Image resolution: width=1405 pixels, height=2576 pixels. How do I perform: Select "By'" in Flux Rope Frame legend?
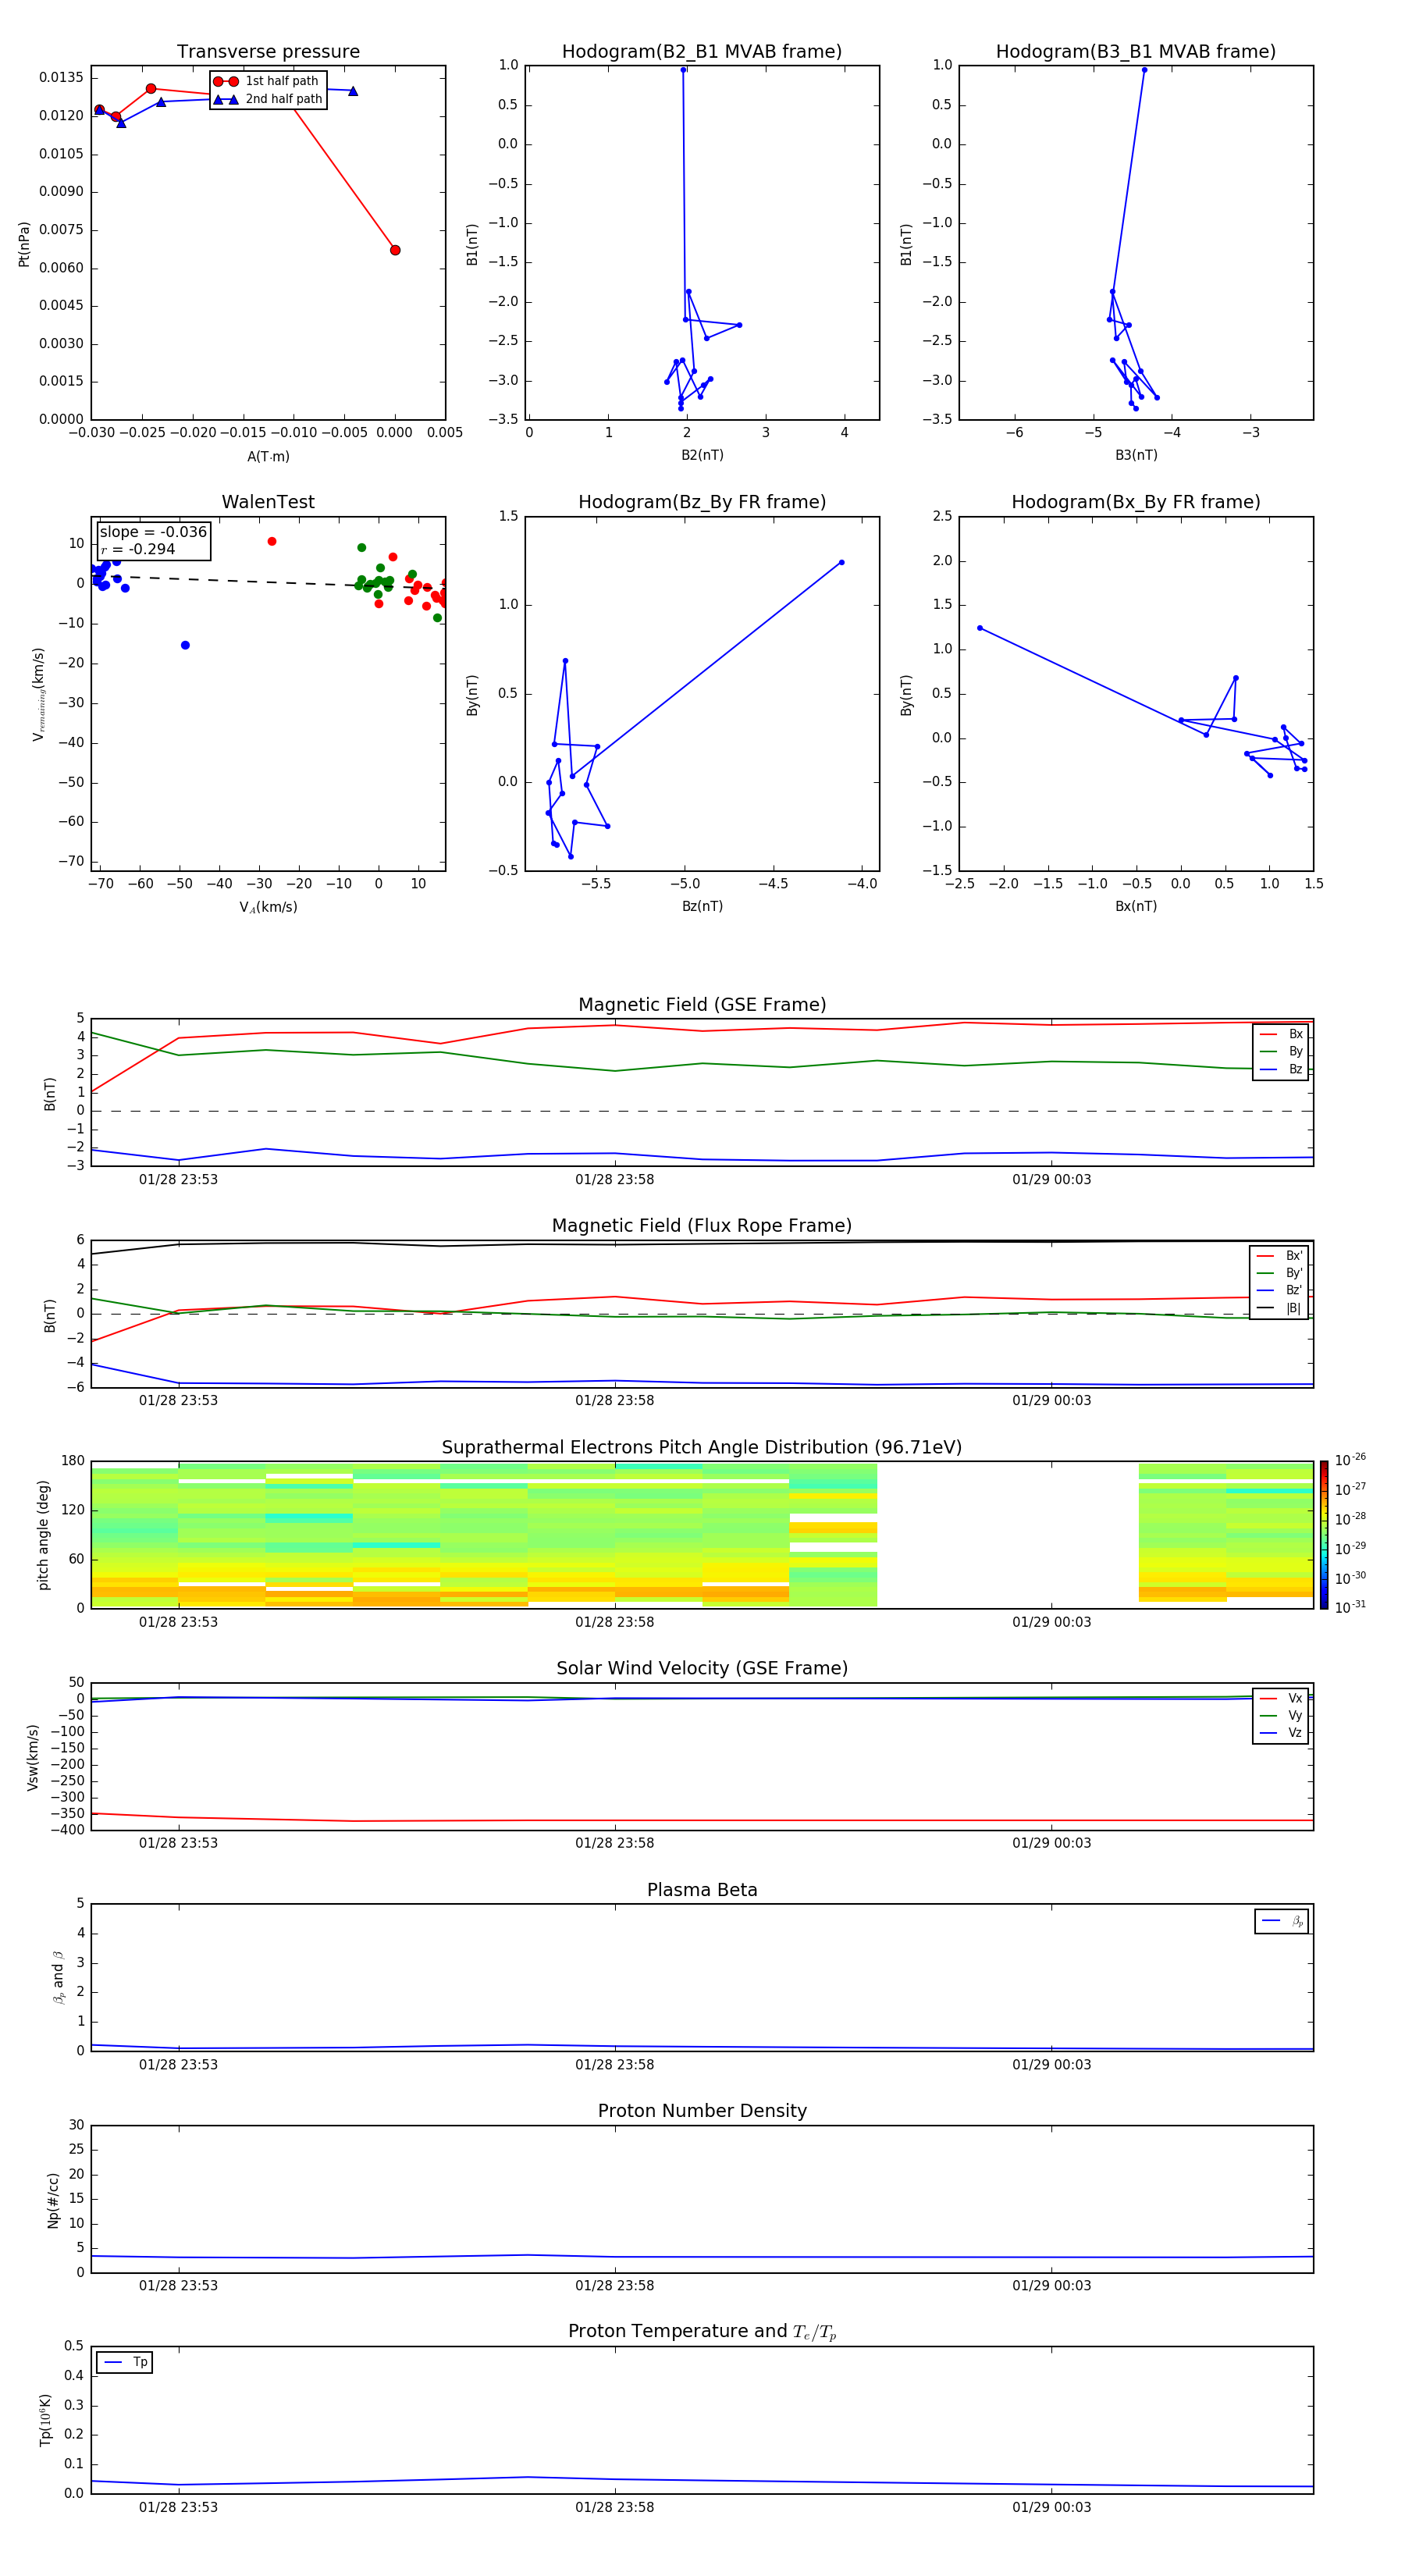coord(1279,1274)
